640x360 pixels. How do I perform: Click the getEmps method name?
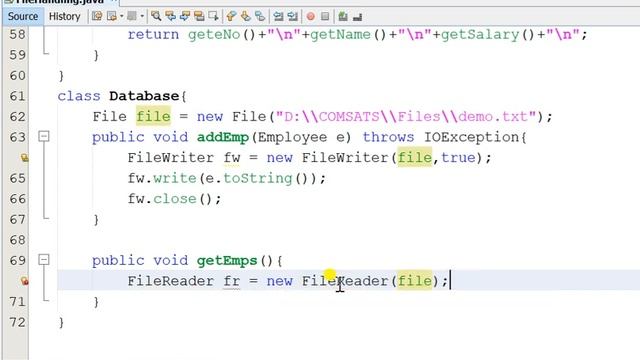(227, 260)
